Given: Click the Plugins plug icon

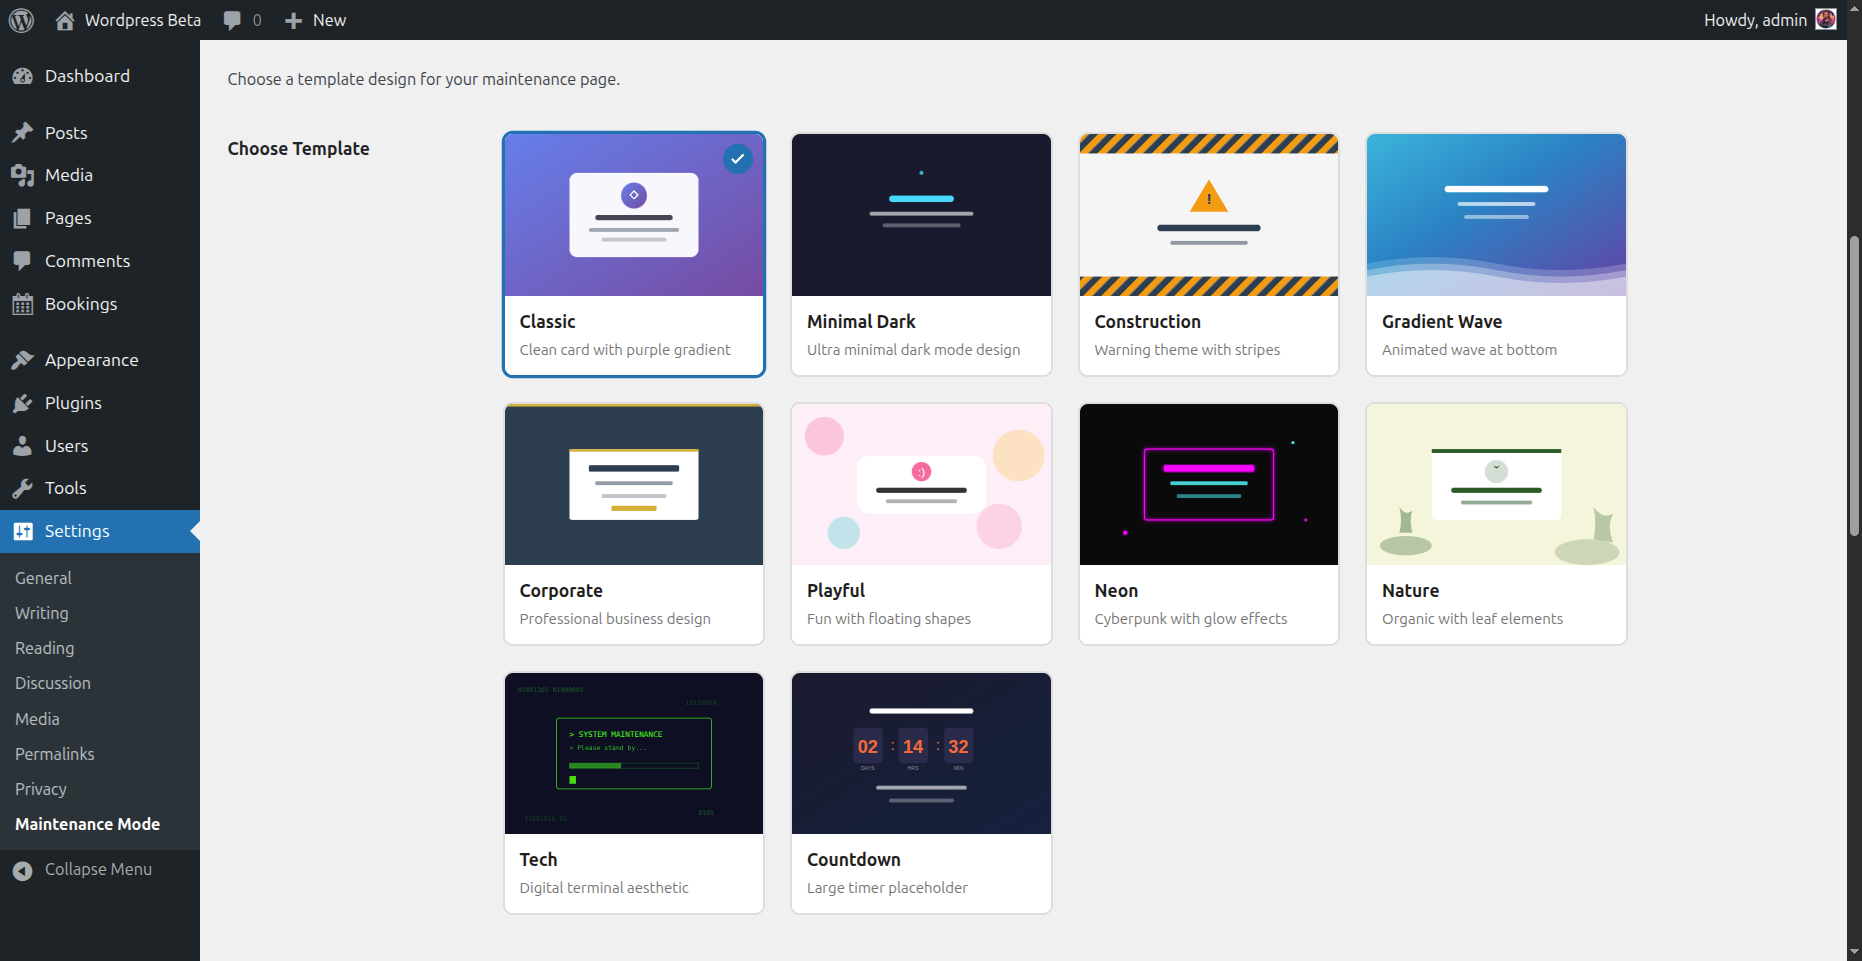Looking at the screenshot, I should [22, 403].
